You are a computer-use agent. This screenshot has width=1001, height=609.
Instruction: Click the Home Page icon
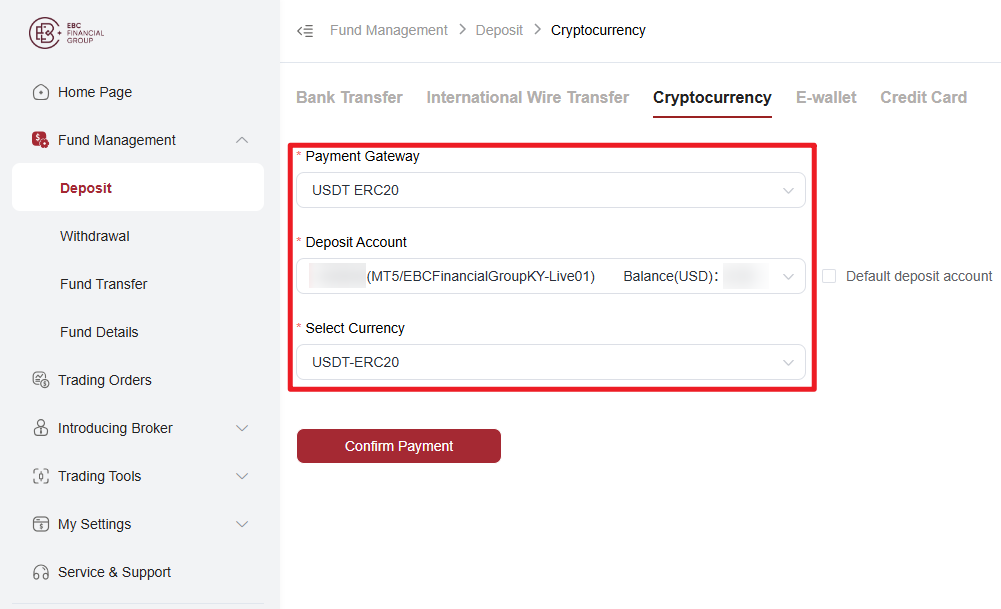(x=41, y=93)
